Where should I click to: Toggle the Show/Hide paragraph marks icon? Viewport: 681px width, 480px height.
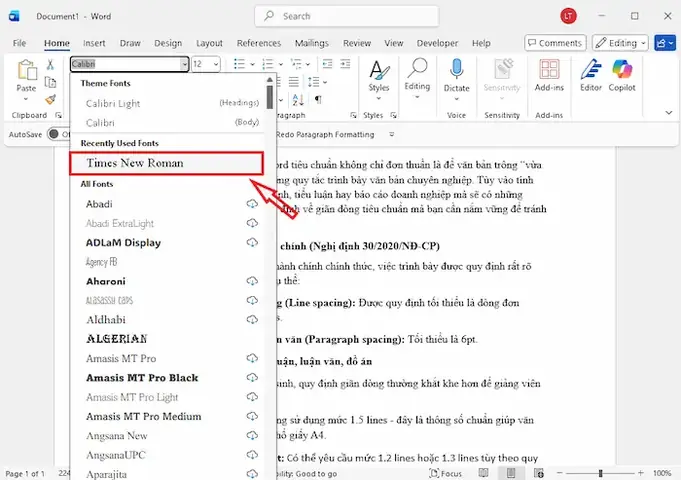[318, 100]
